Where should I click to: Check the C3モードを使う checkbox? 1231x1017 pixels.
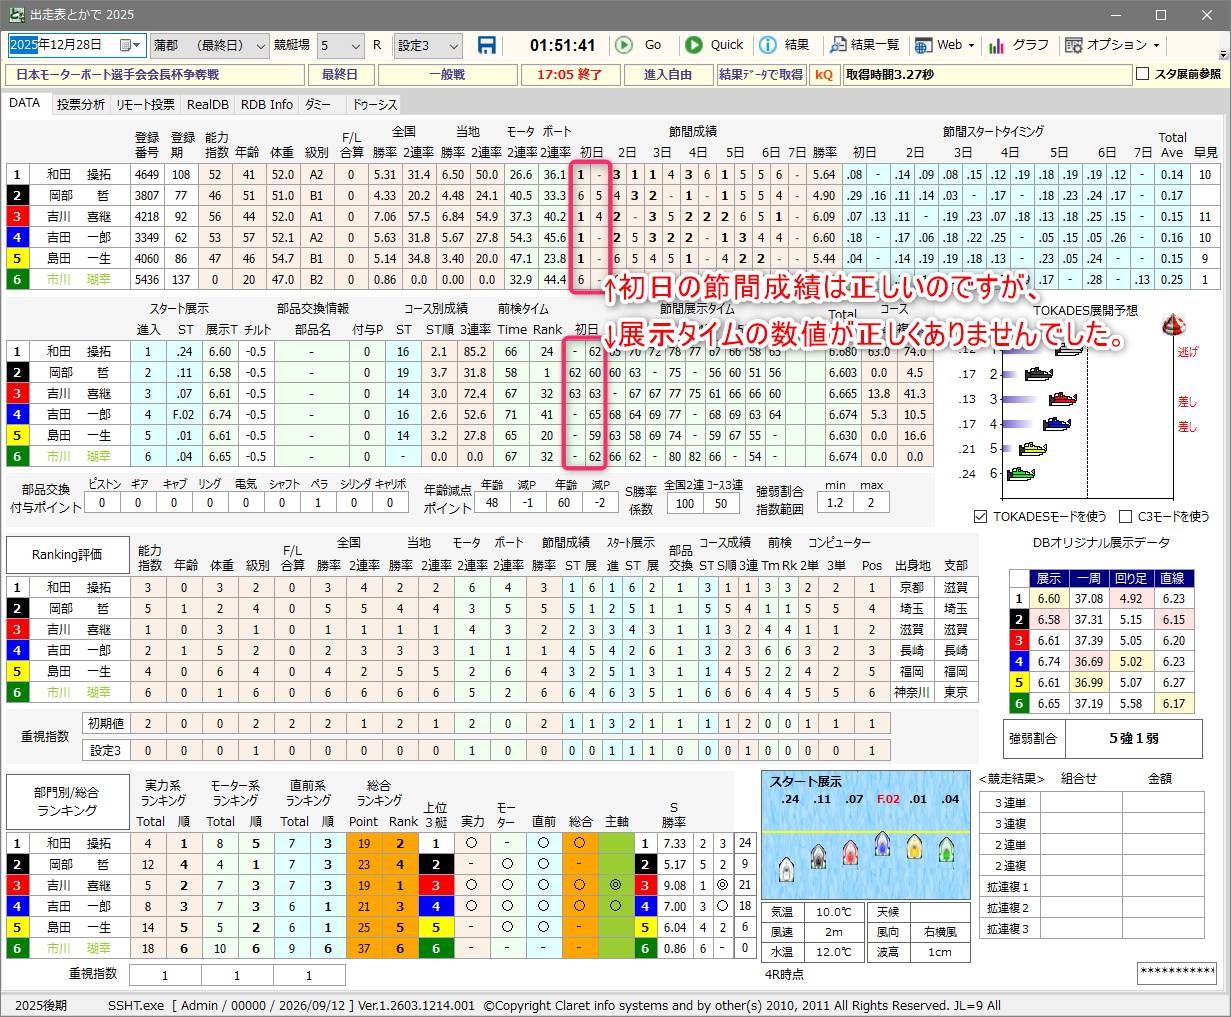pyautogui.click(x=1125, y=516)
